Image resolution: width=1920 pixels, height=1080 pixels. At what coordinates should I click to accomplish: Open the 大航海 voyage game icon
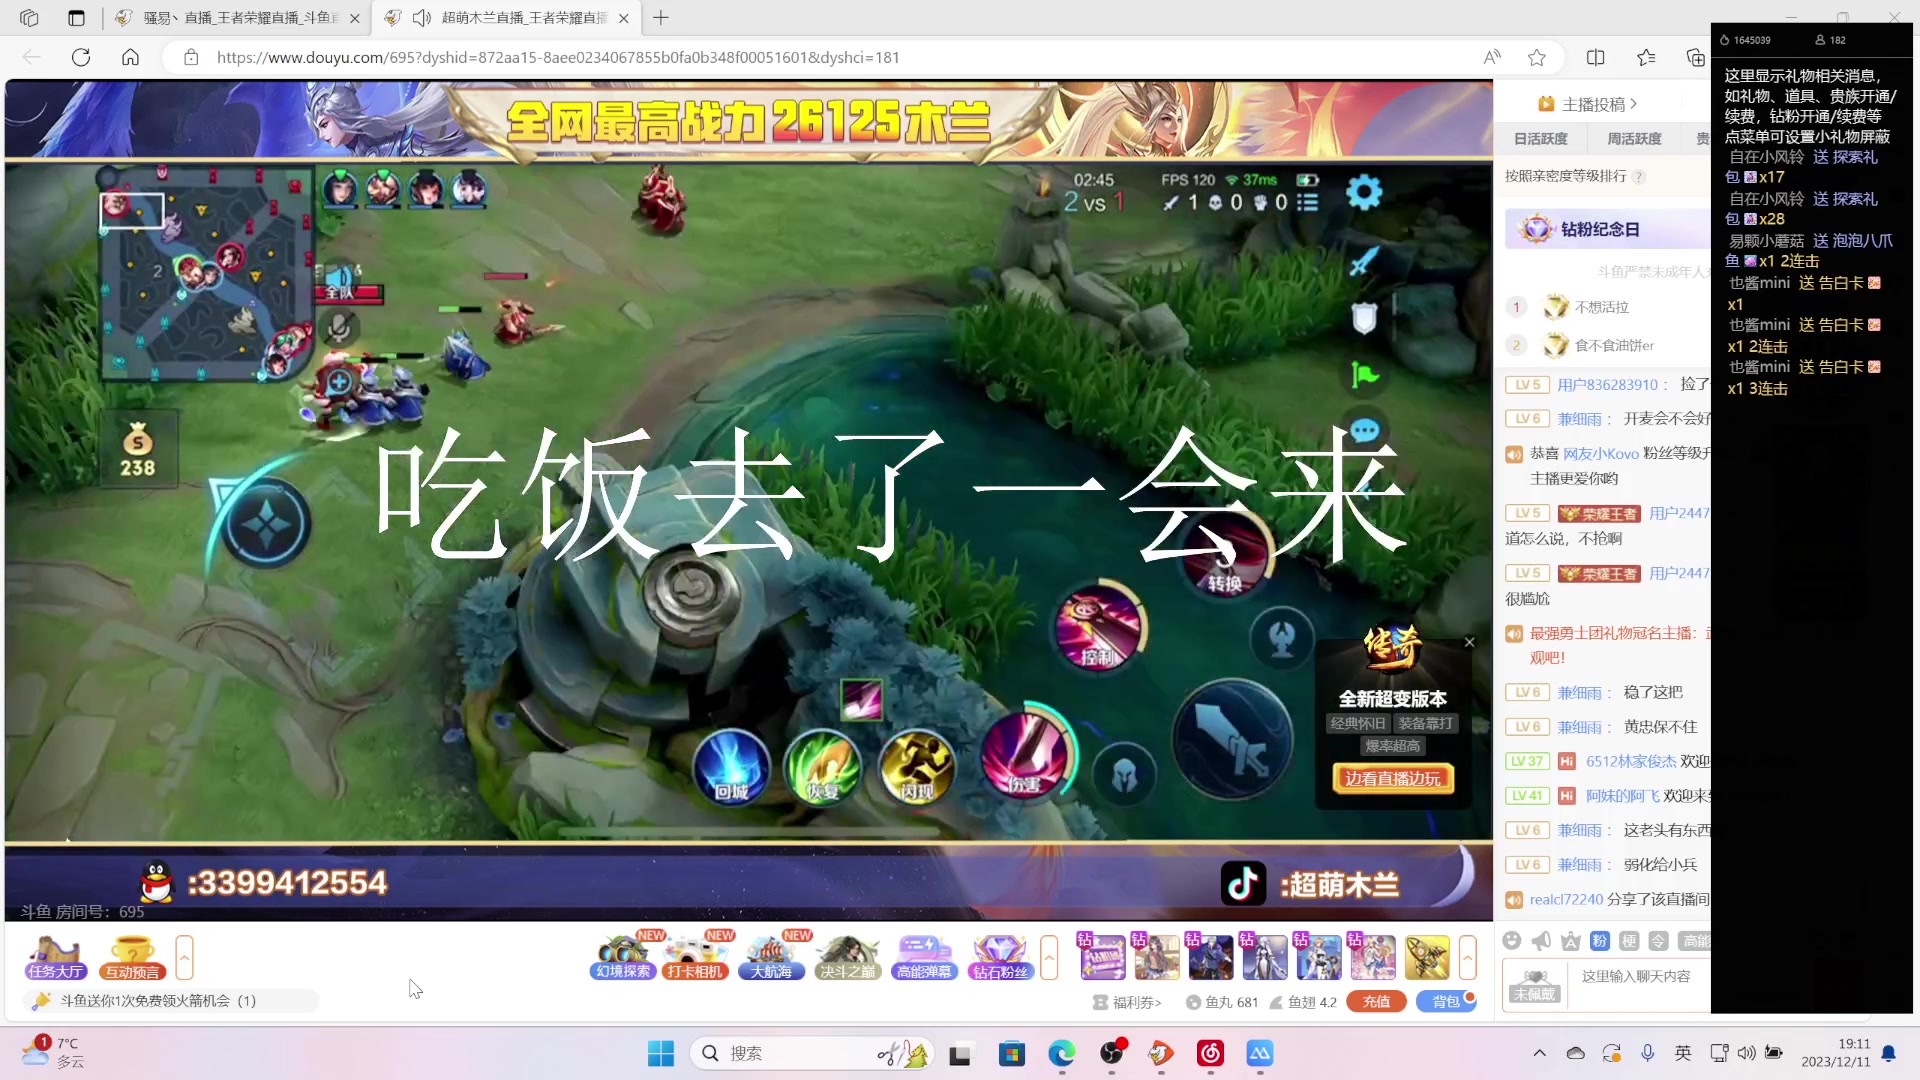coord(771,957)
